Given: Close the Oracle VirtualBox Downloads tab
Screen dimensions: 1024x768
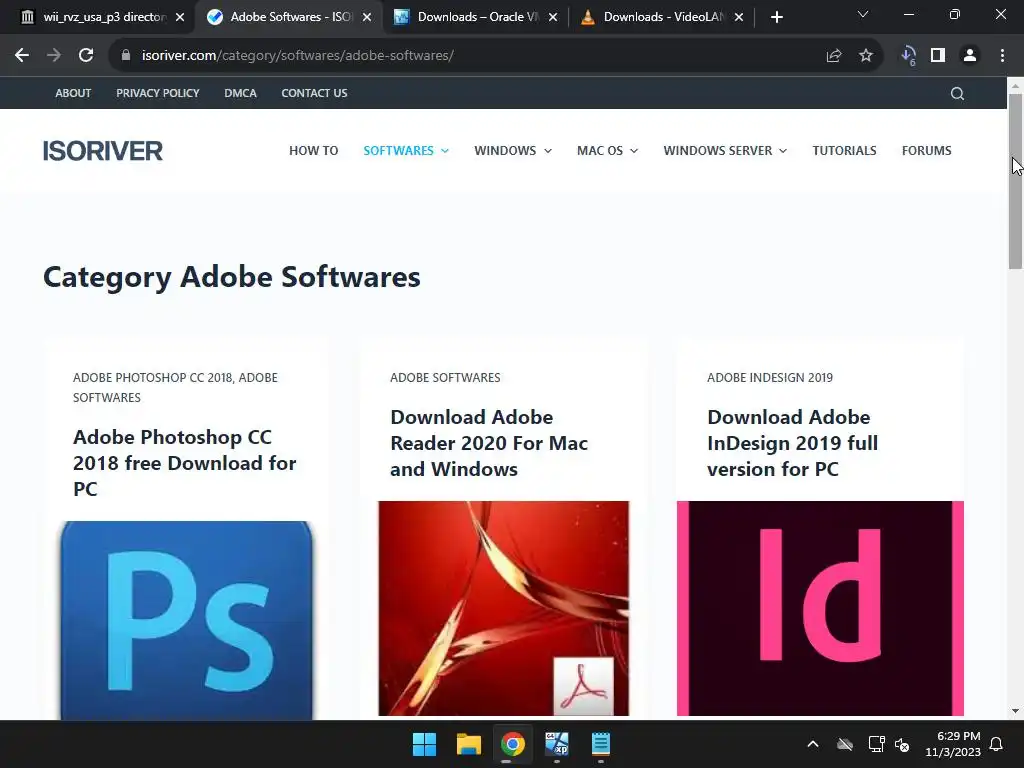Looking at the screenshot, I should [553, 17].
